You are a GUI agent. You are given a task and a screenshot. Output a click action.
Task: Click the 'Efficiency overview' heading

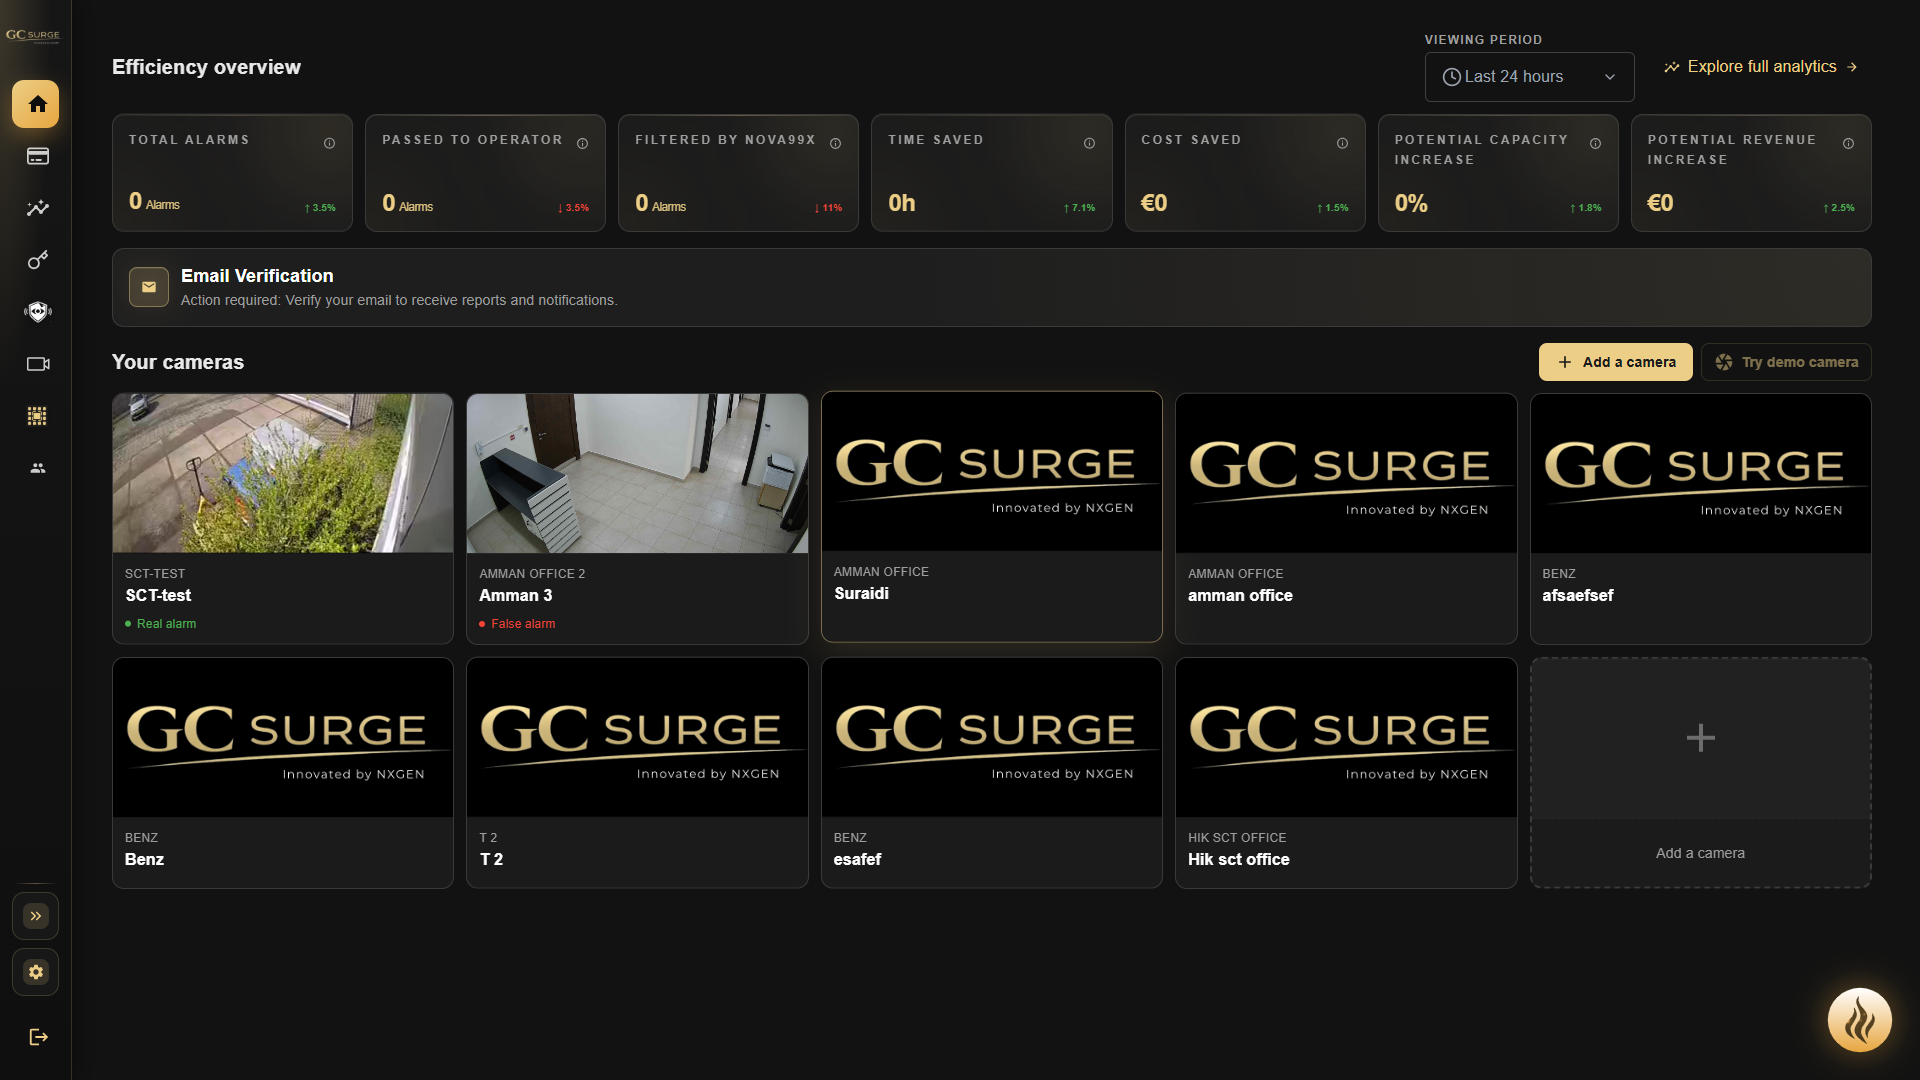(x=206, y=67)
